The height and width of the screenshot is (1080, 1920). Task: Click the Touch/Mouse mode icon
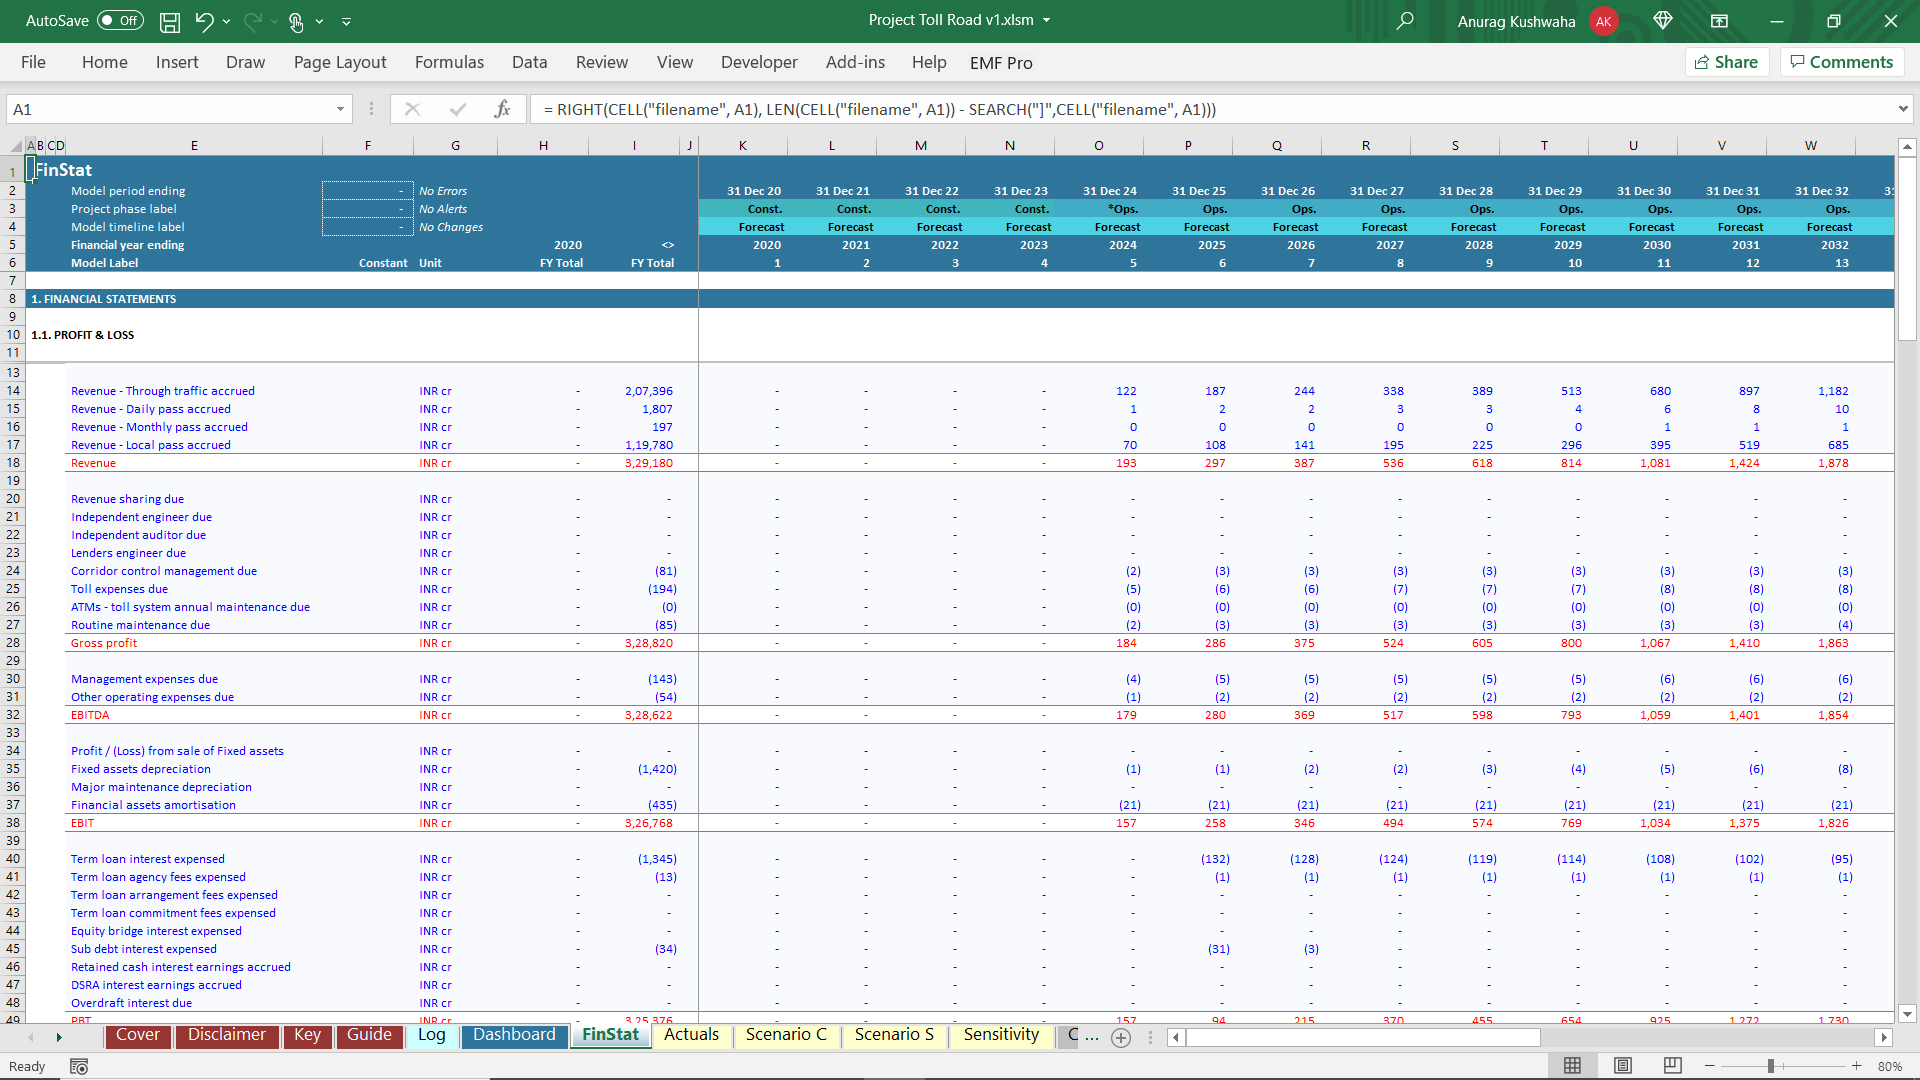pyautogui.click(x=296, y=21)
